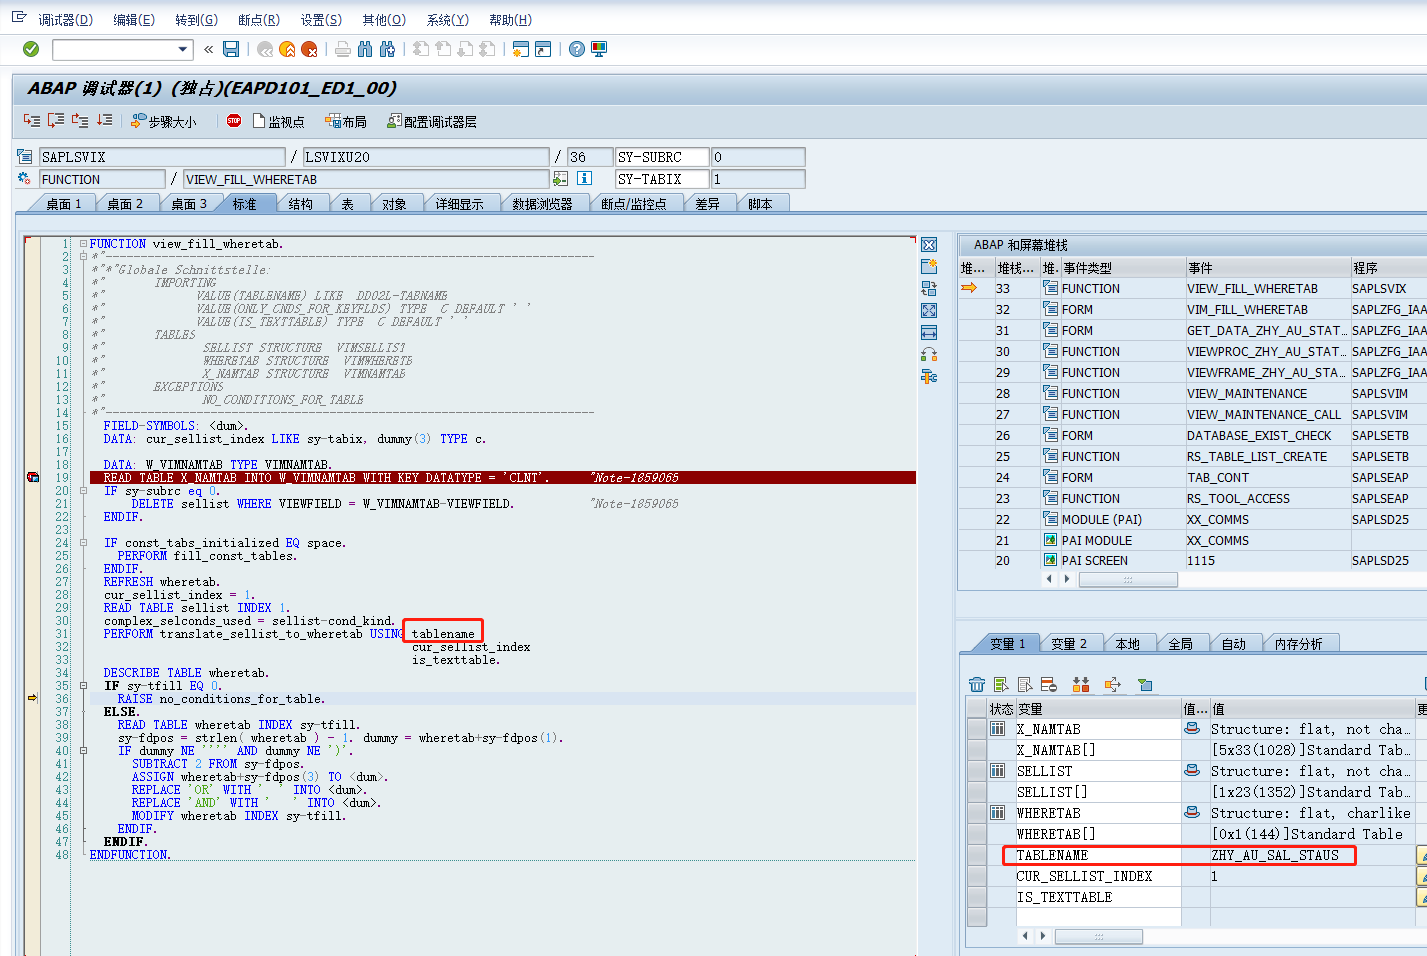Image resolution: width=1427 pixels, height=956 pixels.
Task: Open the command field dropdown arrow
Action: (x=181, y=48)
